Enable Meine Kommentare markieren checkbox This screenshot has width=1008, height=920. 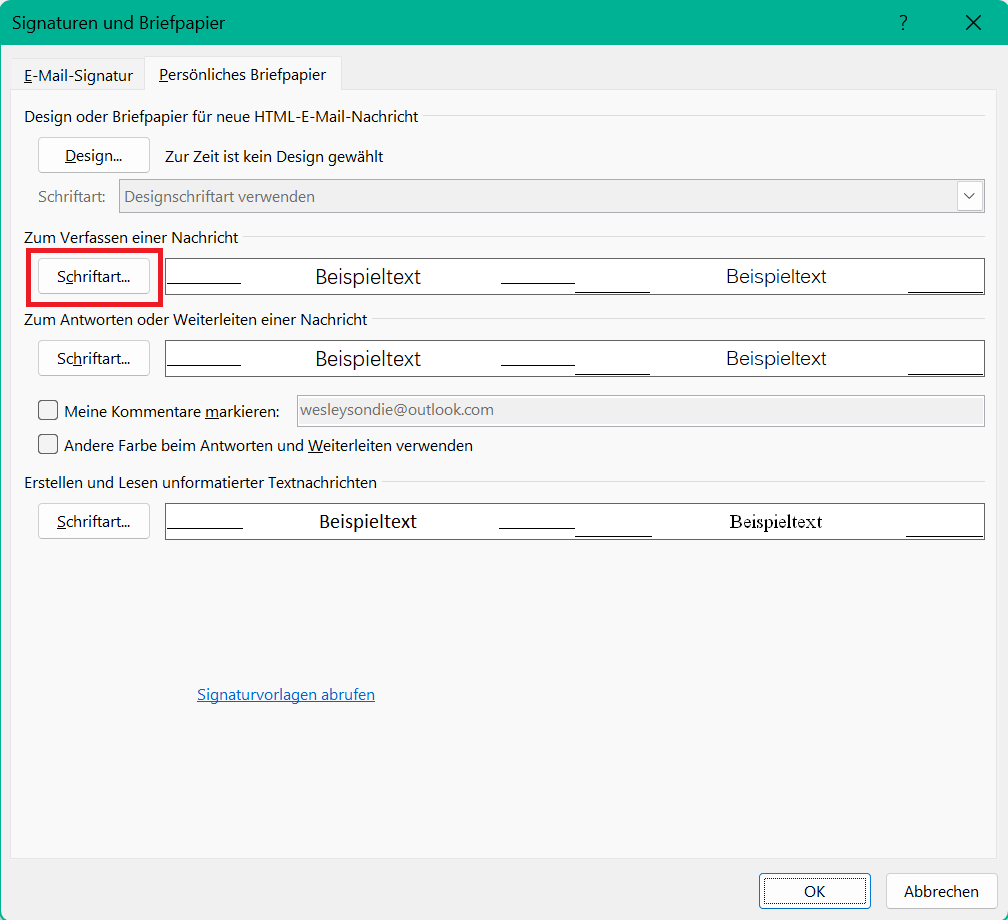click(48, 410)
